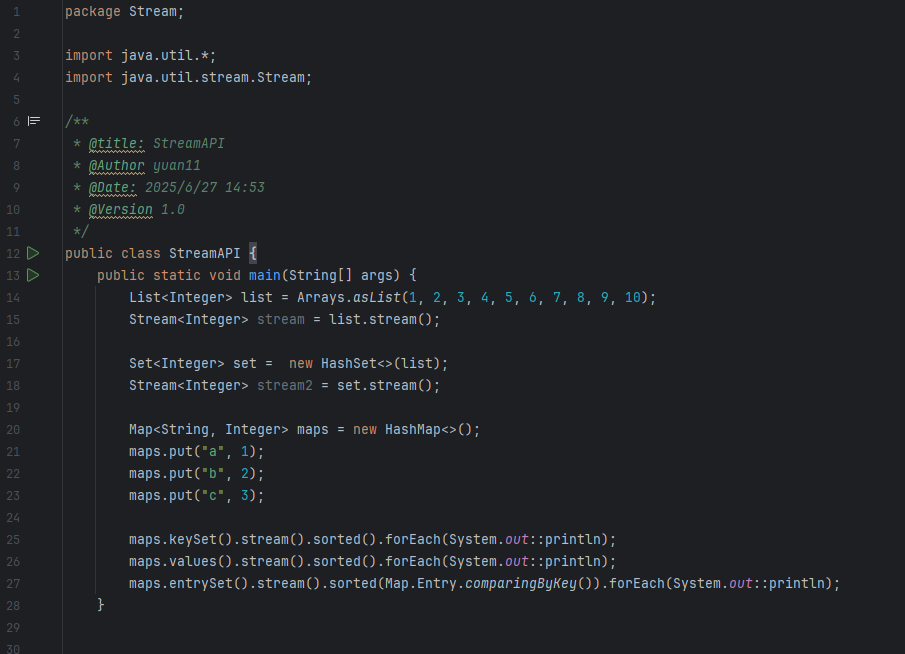905x654 pixels.
Task: Click the maps.put("c", 3) statement
Action: 196,496
